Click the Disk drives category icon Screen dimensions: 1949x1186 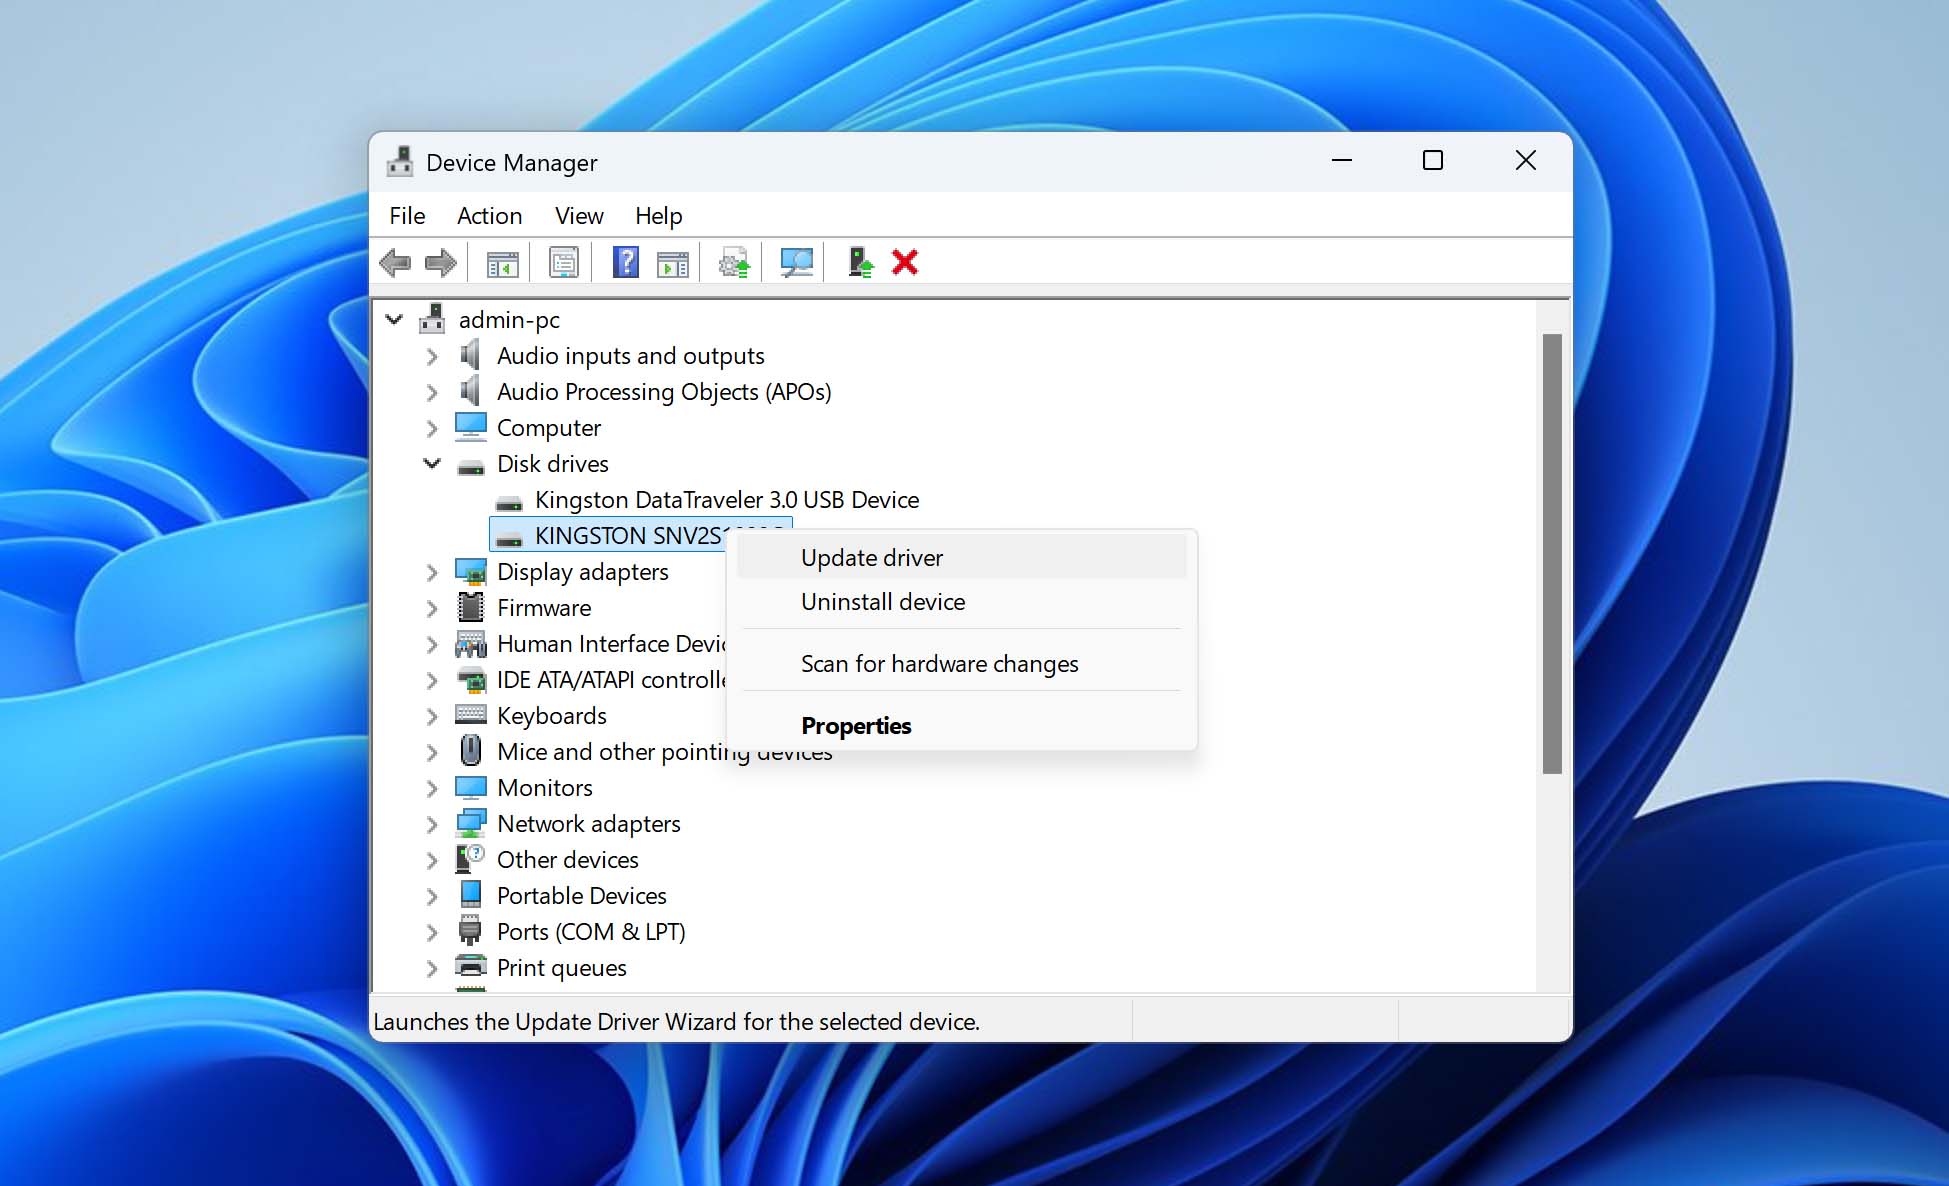[470, 464]
